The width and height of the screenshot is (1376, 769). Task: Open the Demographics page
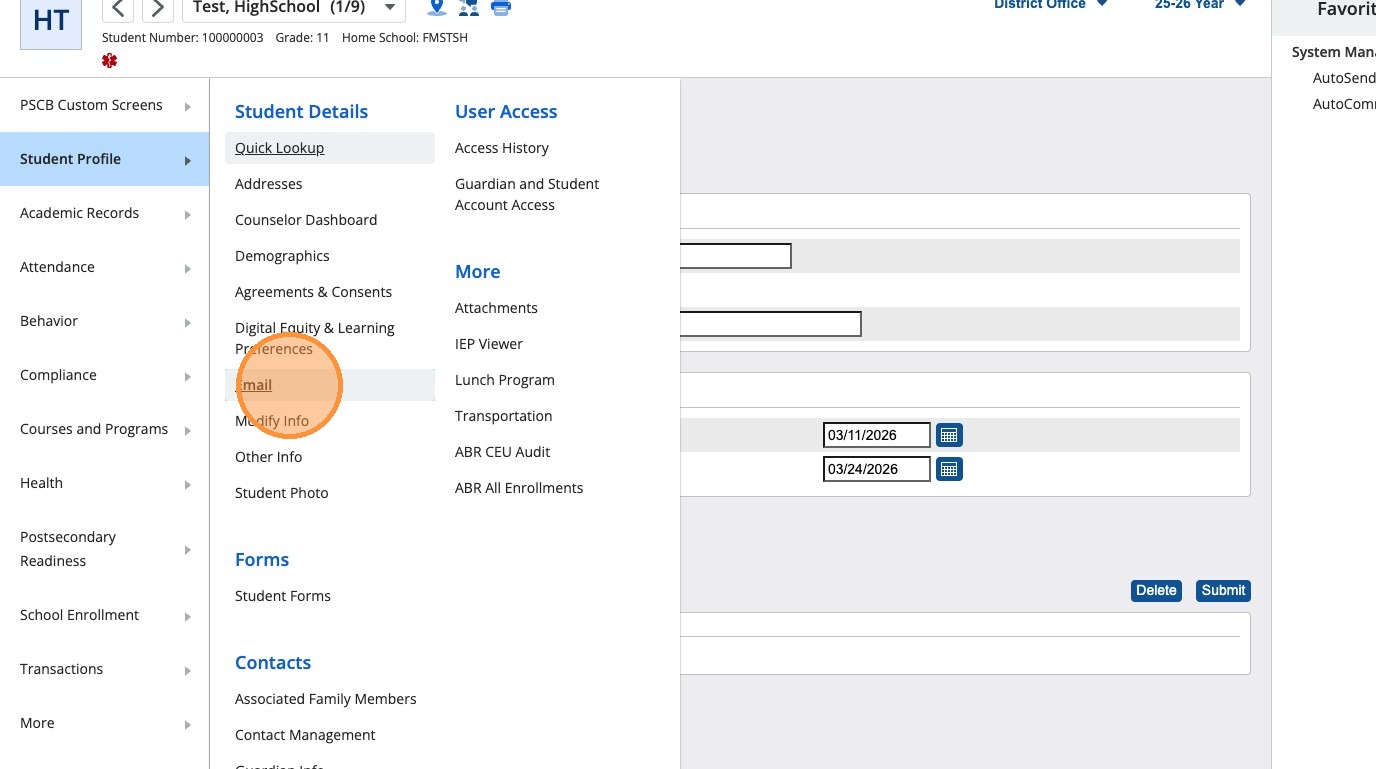tap(282, 256)
